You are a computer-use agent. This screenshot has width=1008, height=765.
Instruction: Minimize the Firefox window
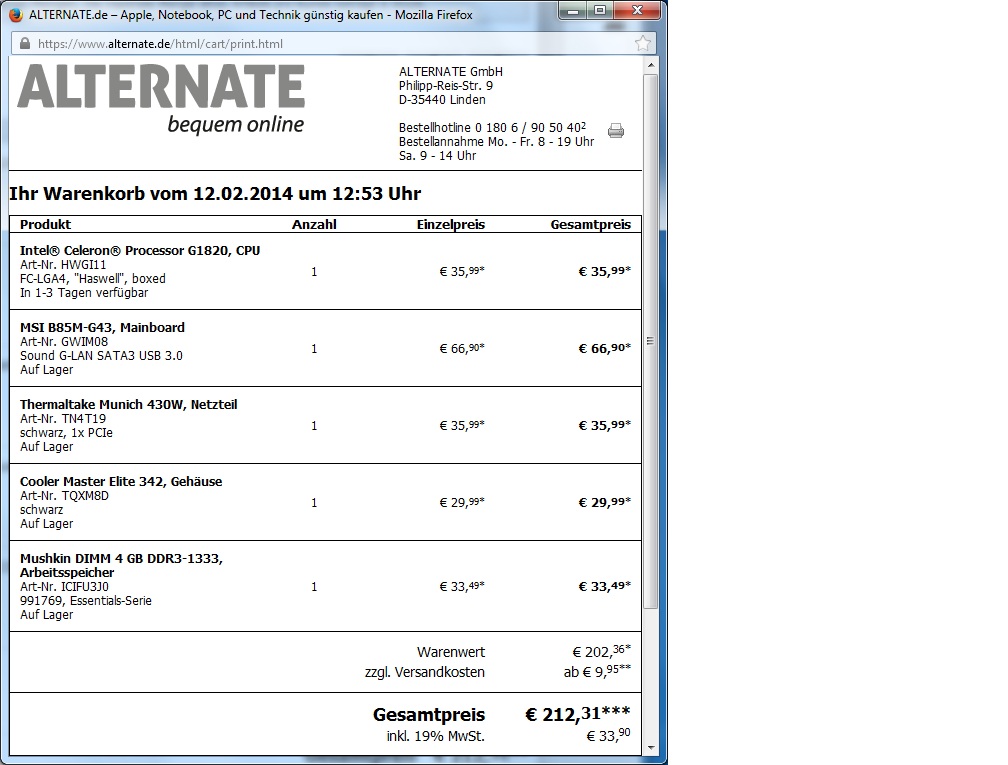click(573, 10)
